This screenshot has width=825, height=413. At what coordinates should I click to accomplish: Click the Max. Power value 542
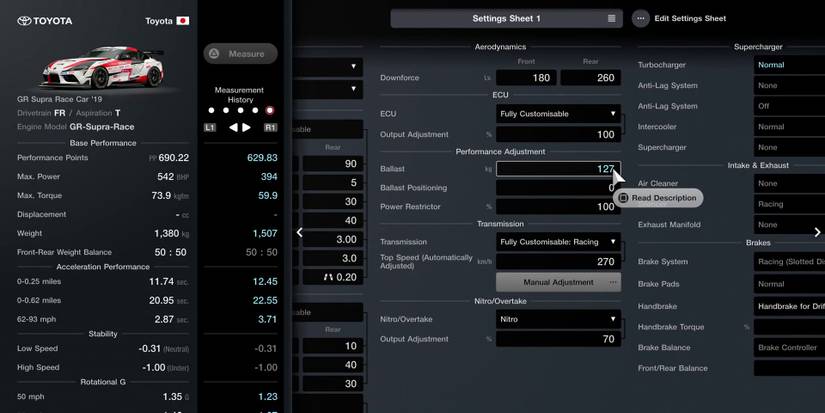pyautogui.click(x=165, y=177)
